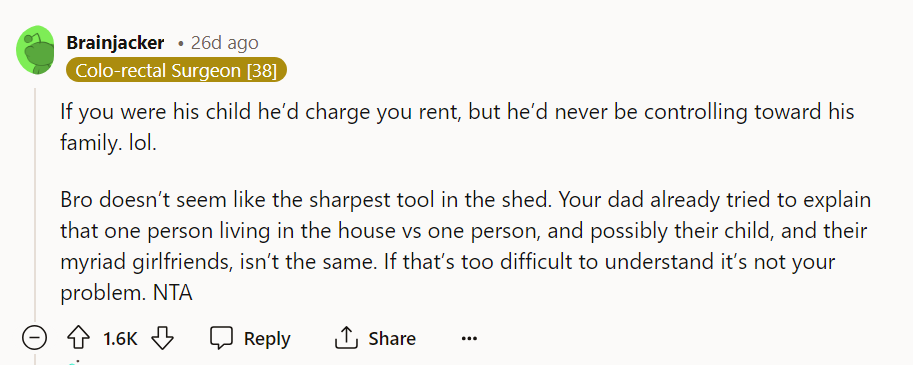Click the "26d ago" timestamp permalink

pos(224,43)
